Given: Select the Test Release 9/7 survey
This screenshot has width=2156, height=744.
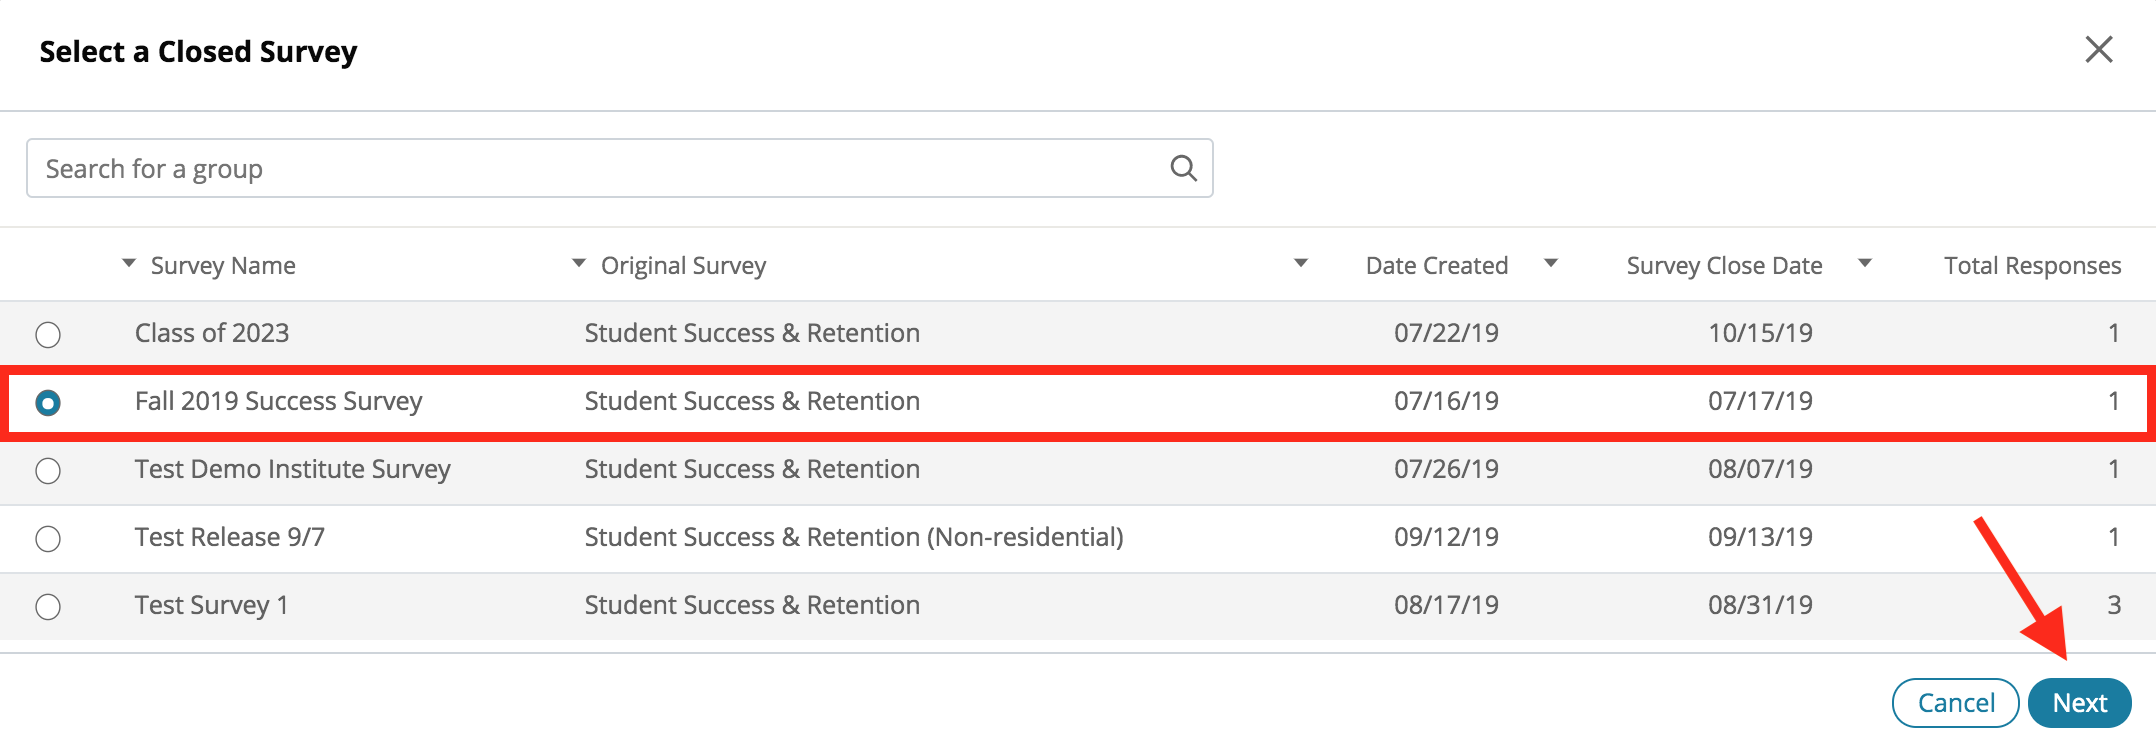Looking at the screenshot, I should [49, 537].
